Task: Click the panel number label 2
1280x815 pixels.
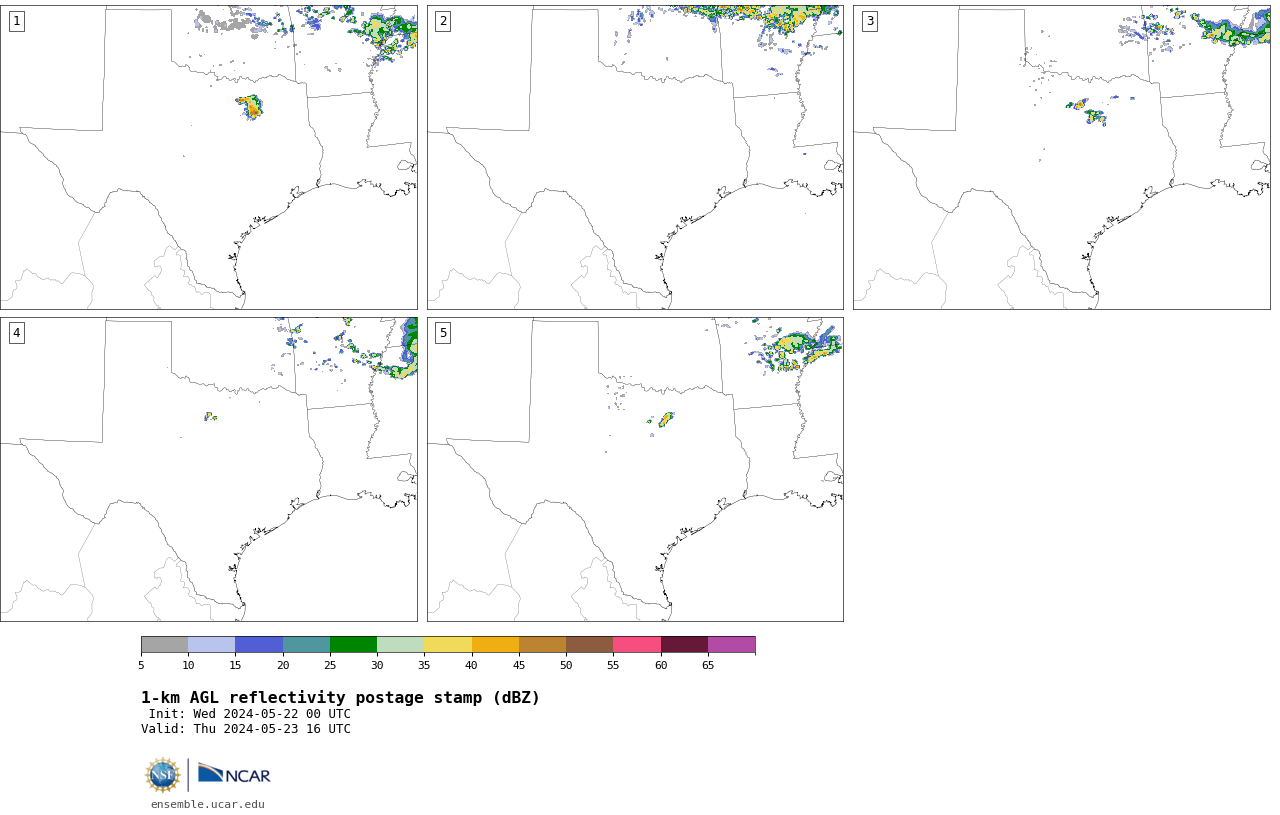Action: [443, 21]
